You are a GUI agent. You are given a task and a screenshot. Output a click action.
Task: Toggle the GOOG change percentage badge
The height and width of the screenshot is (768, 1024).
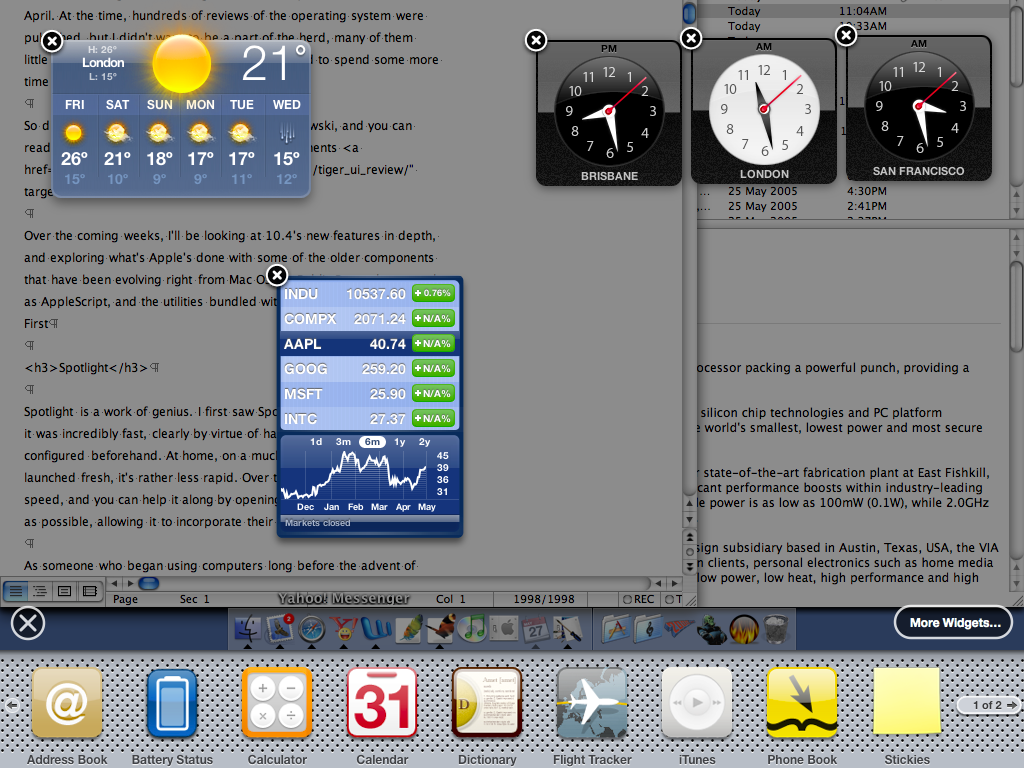pos(433,368)
